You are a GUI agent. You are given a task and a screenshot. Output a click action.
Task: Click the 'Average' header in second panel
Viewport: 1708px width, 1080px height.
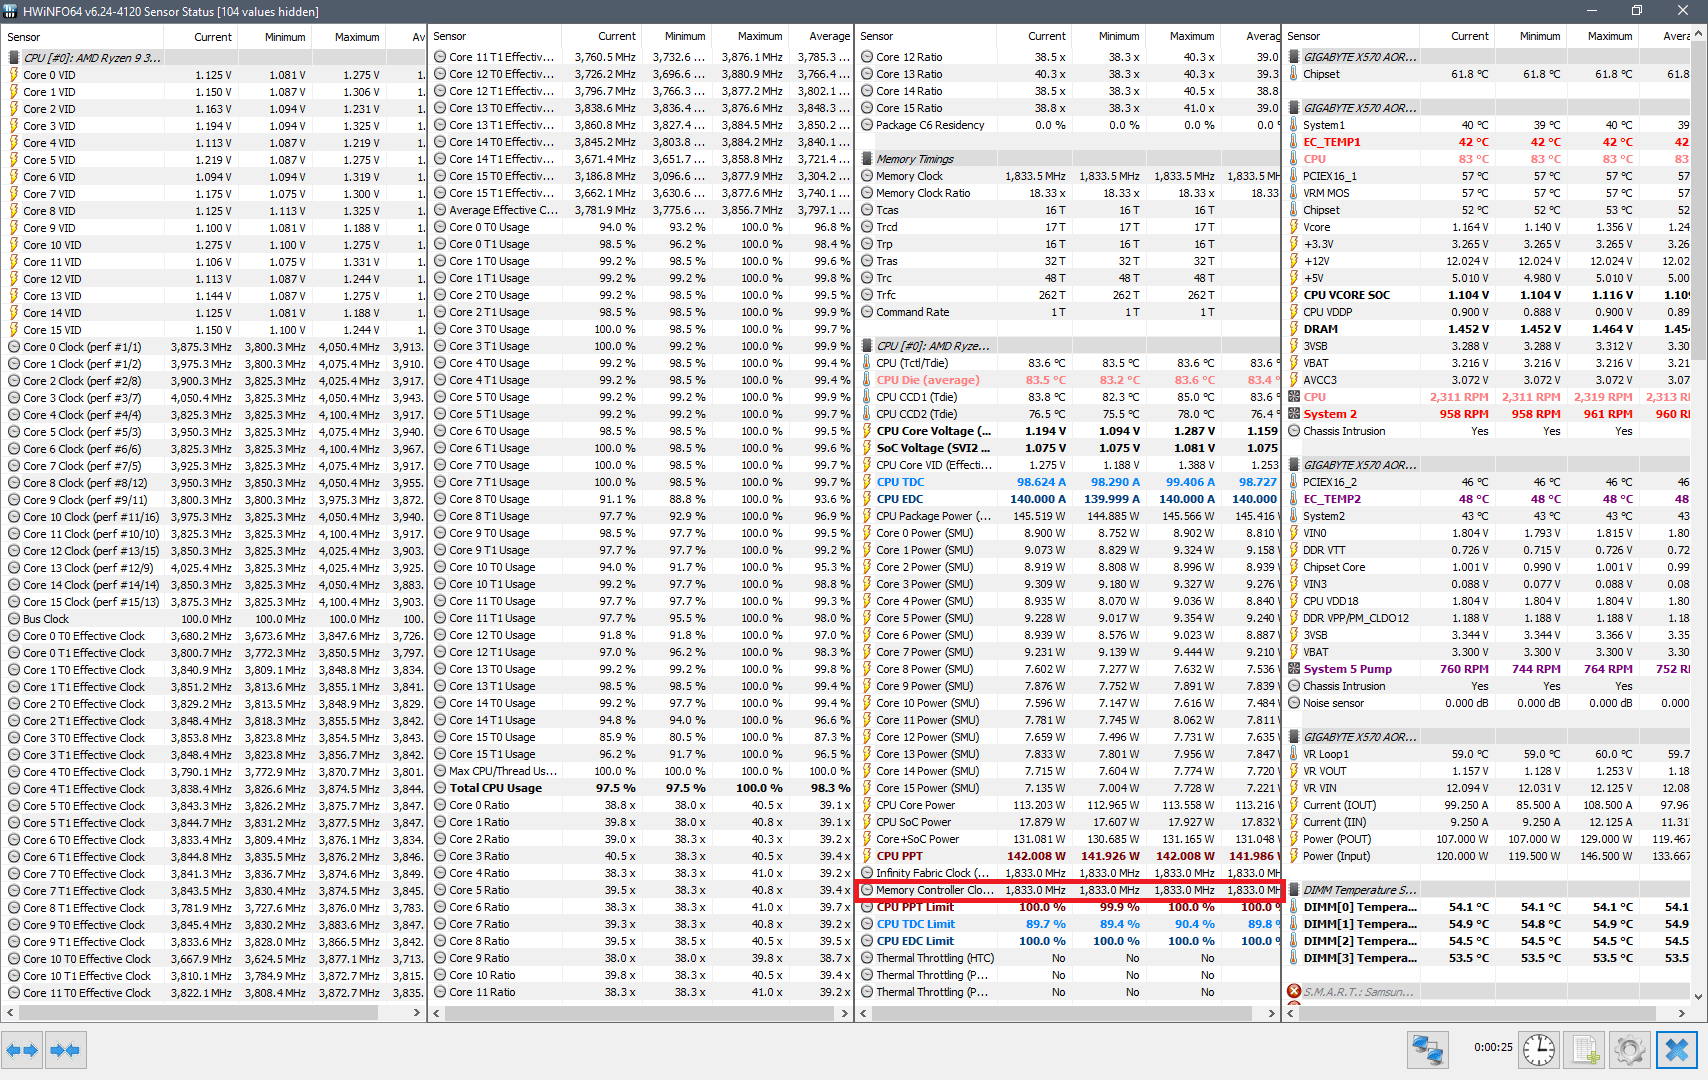(x=829, y=36)
